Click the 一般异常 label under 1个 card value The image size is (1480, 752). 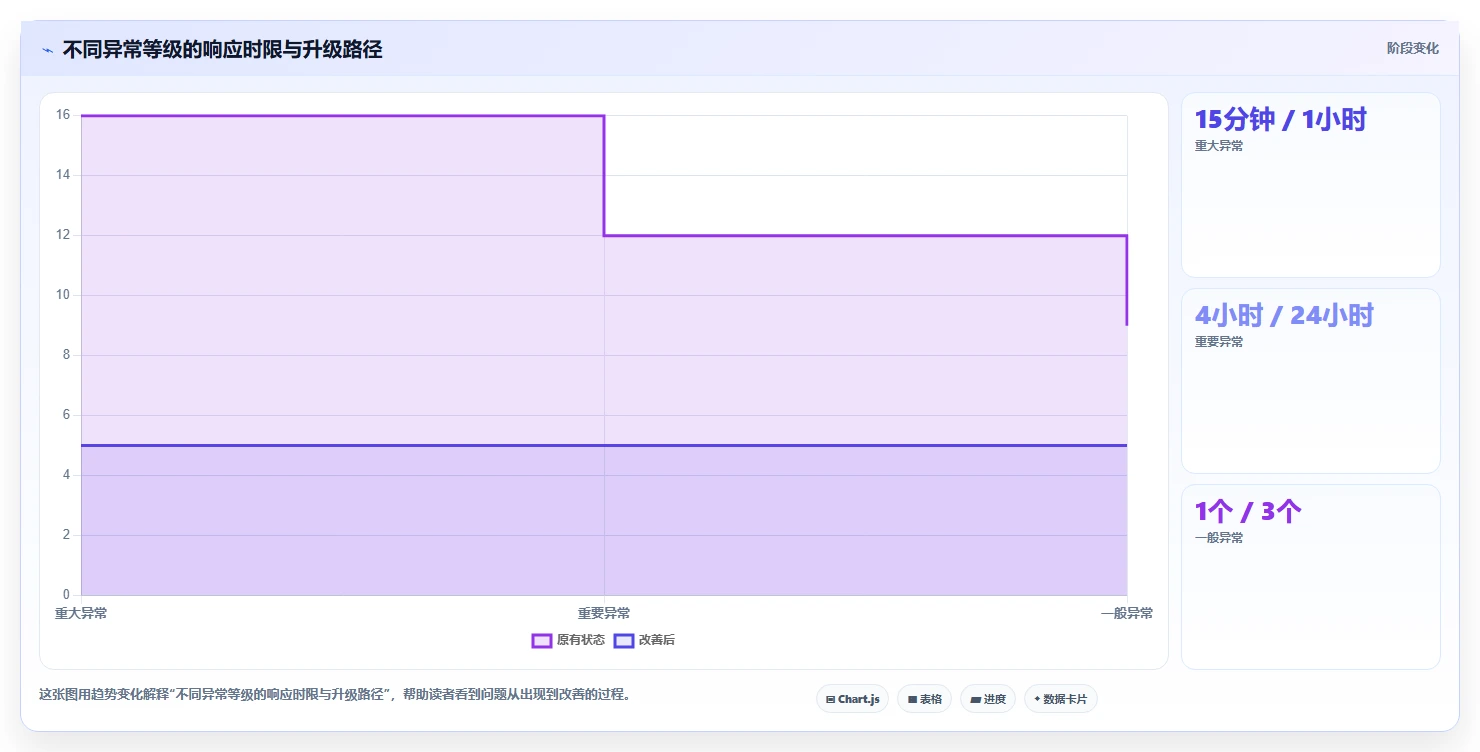pyautogui.click(x=1219, y=538)
